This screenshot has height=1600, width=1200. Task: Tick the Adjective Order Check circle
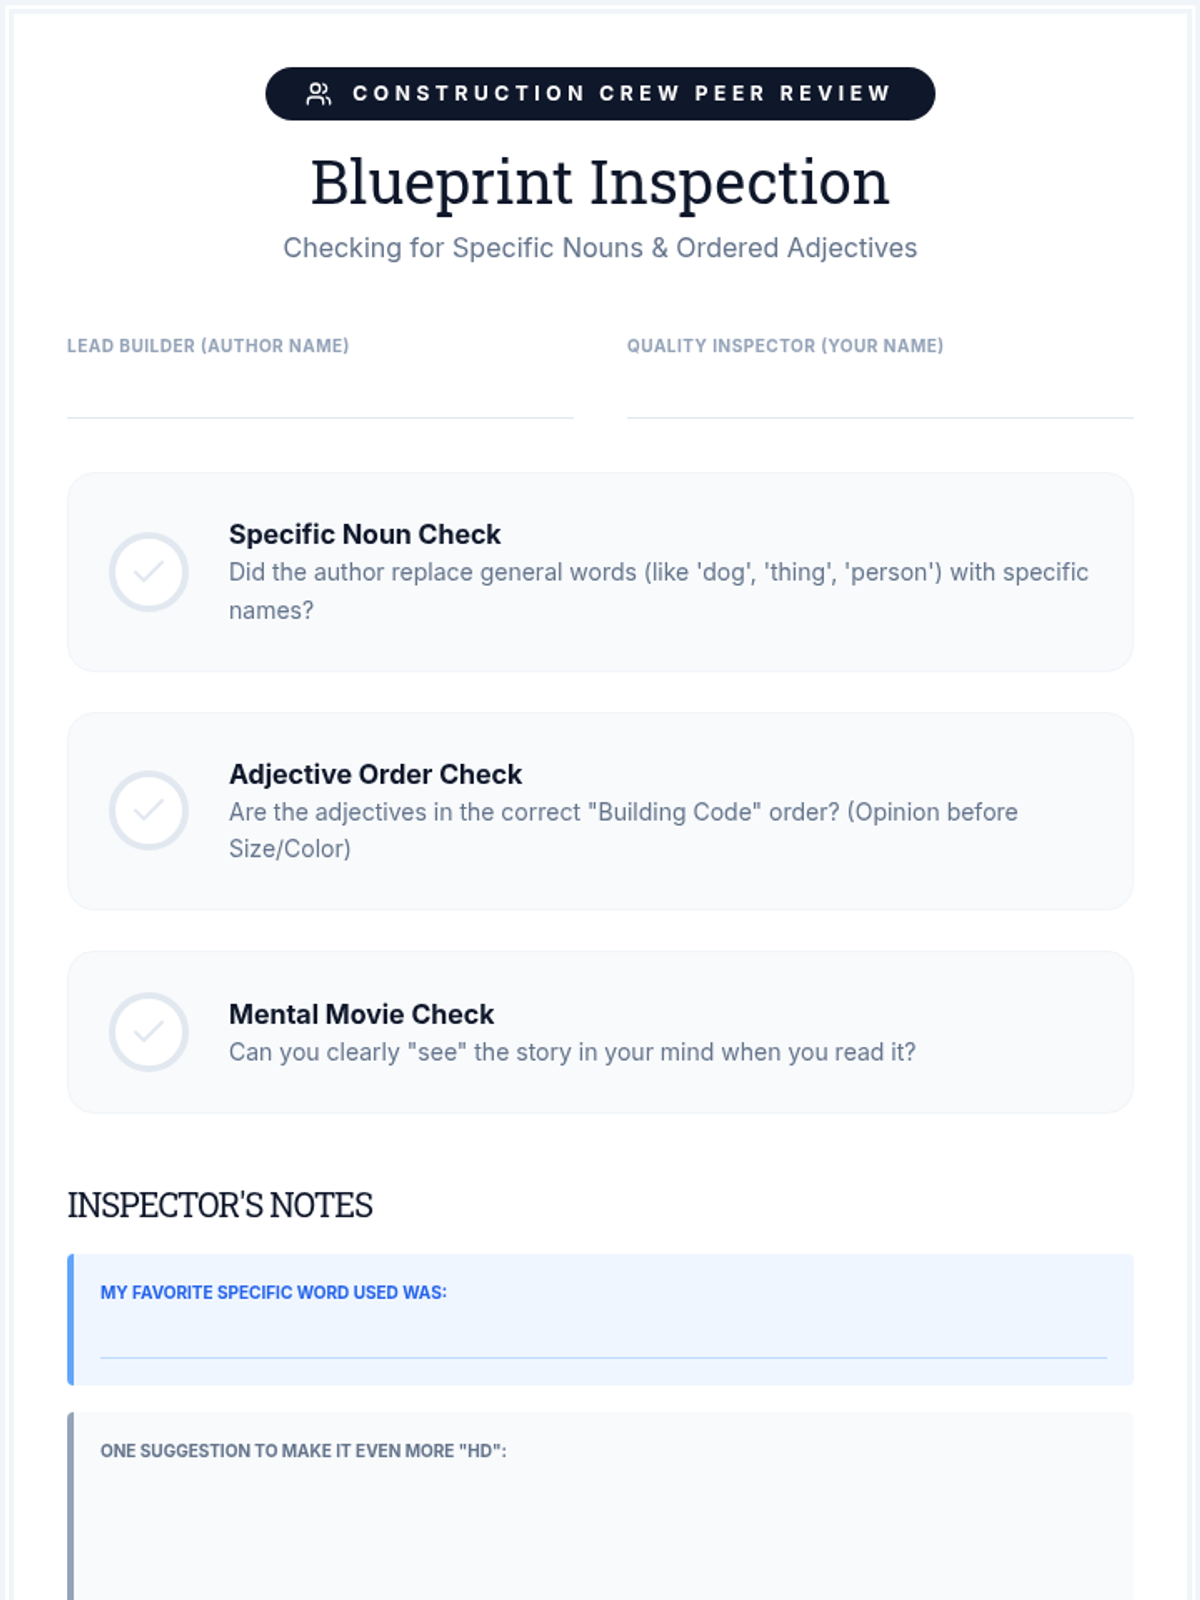click(149, 811)
